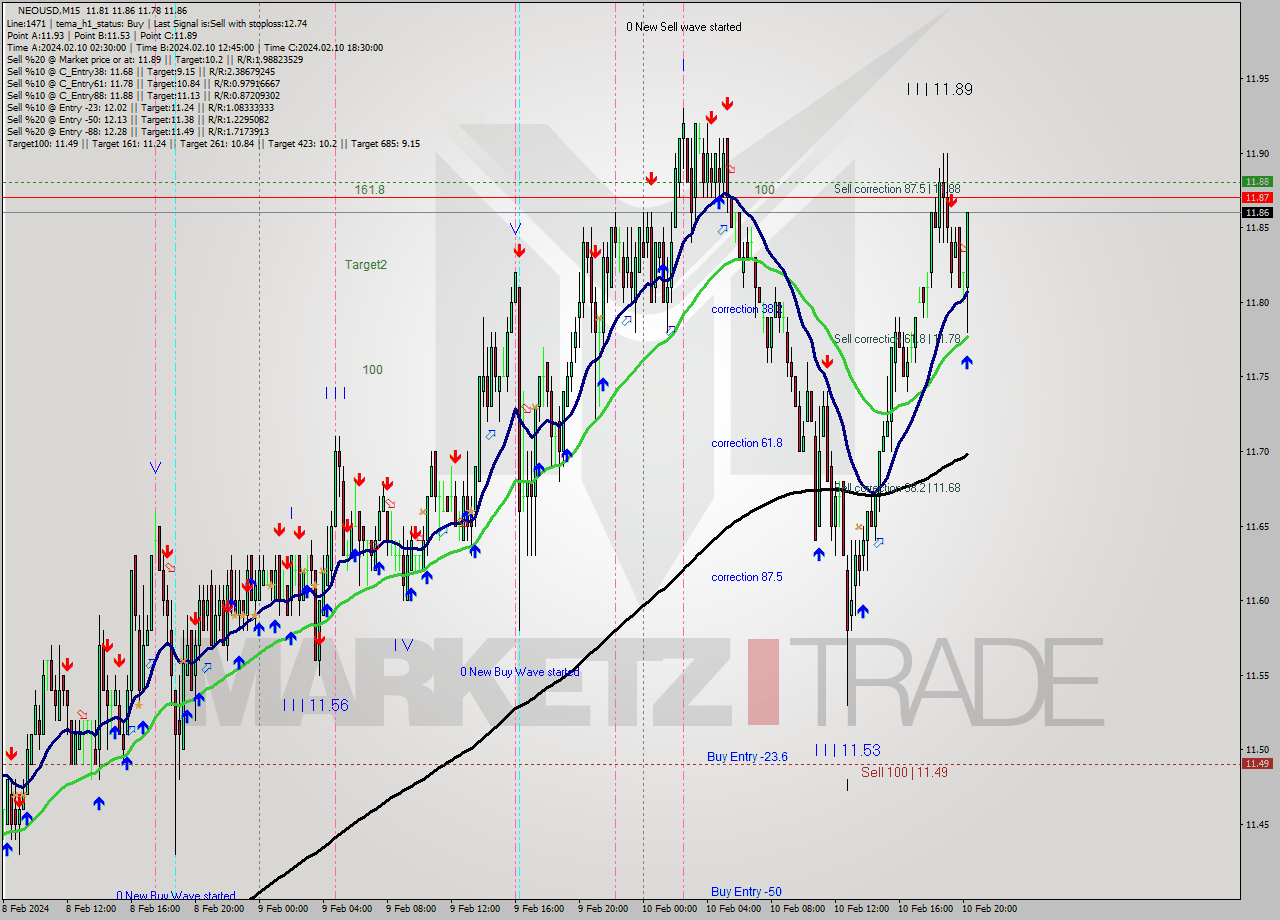Click the green 11.88 price tag
1280x920 pixels.
point(1257,181)
